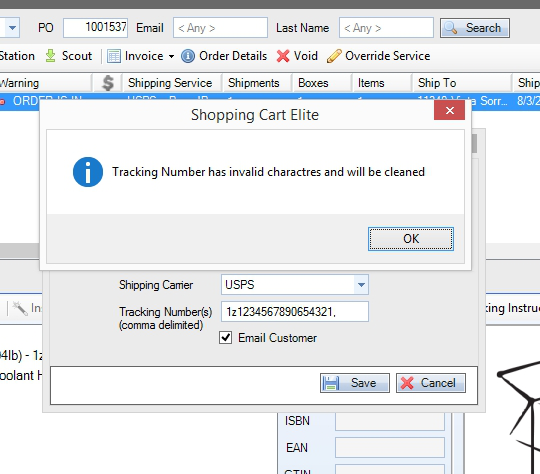This screenshot has height=474, width=540.
Task: Open Order Details from toolbar
Action: point(224,56)
